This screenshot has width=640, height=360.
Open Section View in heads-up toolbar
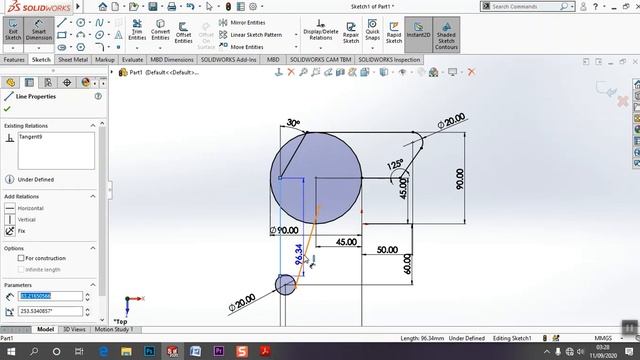(340, 72)
